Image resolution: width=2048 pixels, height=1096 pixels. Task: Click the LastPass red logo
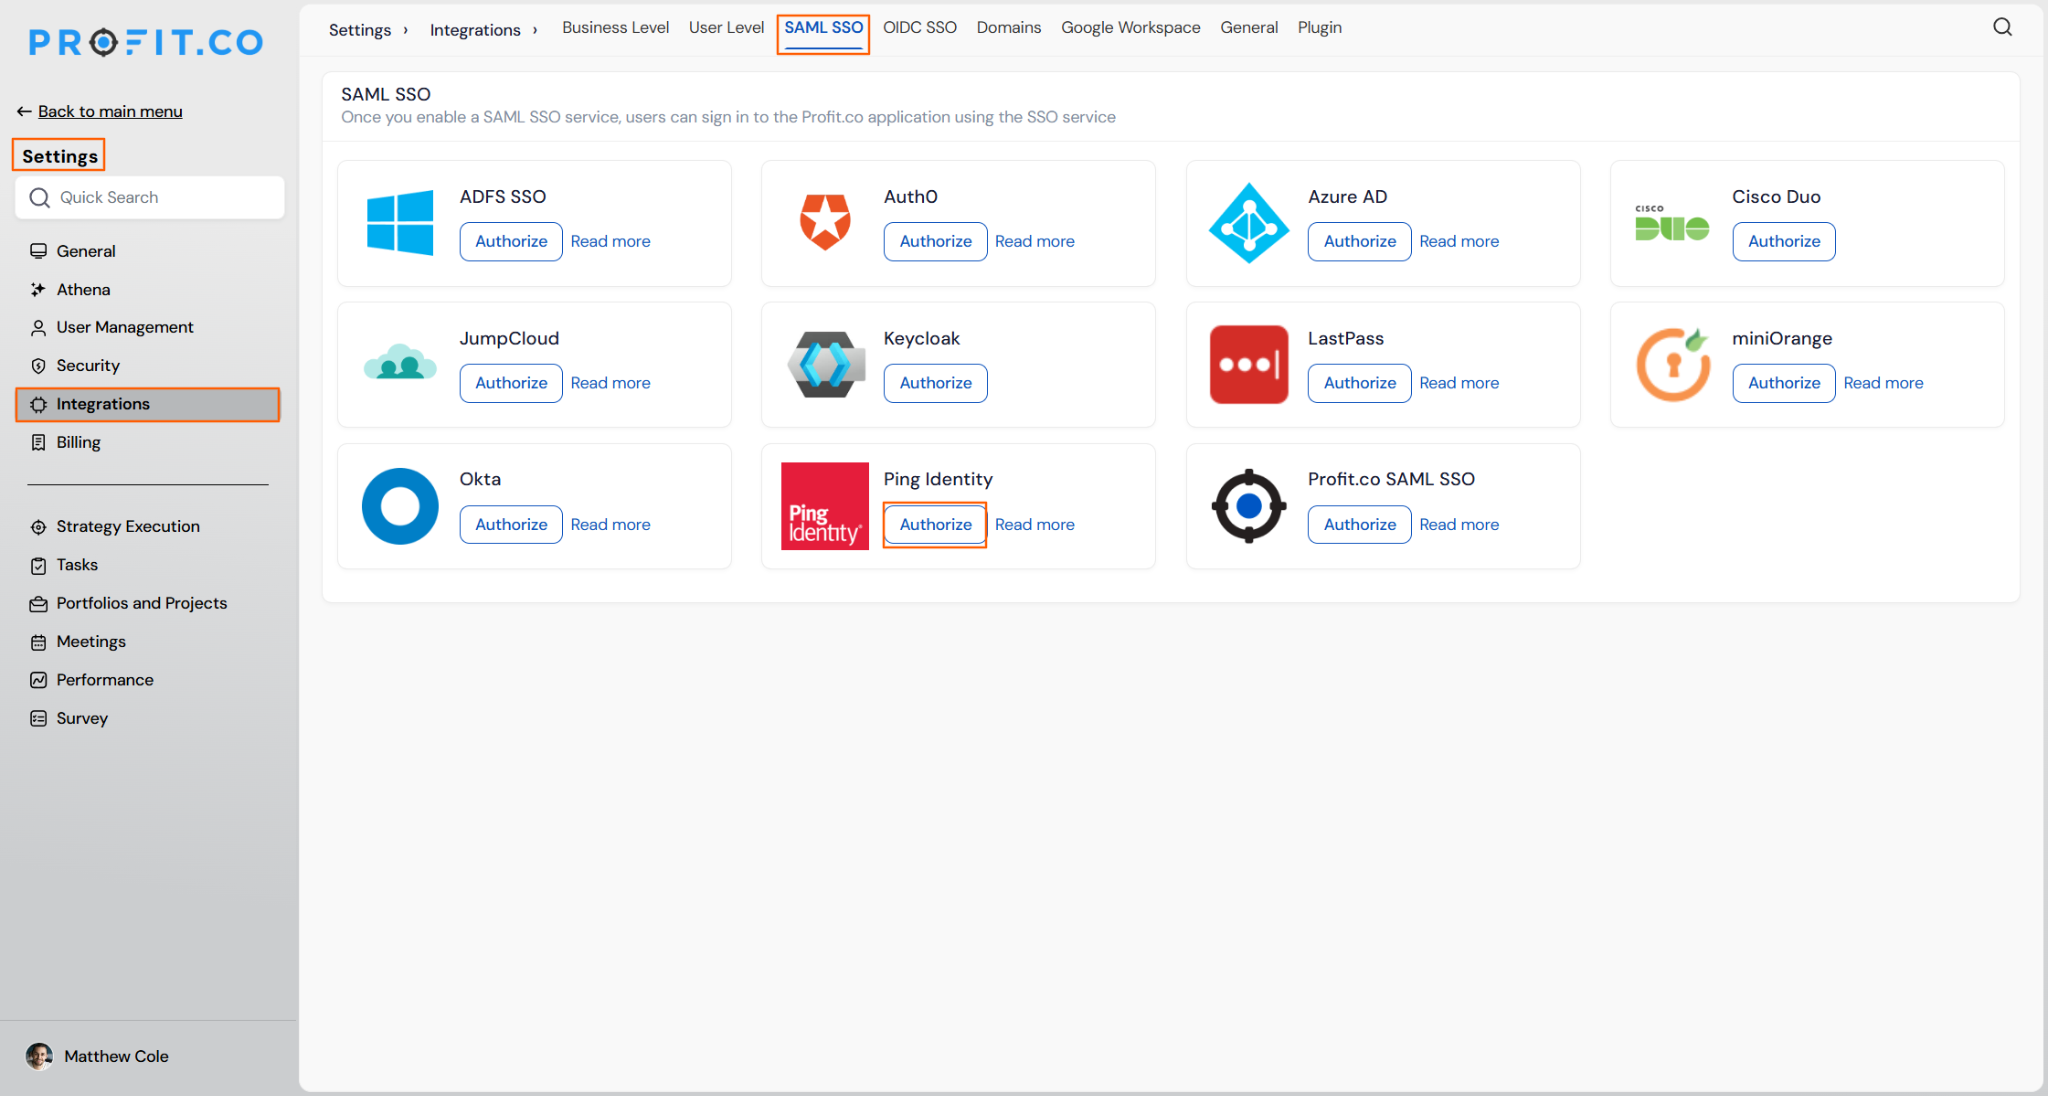click(1249, 364)
